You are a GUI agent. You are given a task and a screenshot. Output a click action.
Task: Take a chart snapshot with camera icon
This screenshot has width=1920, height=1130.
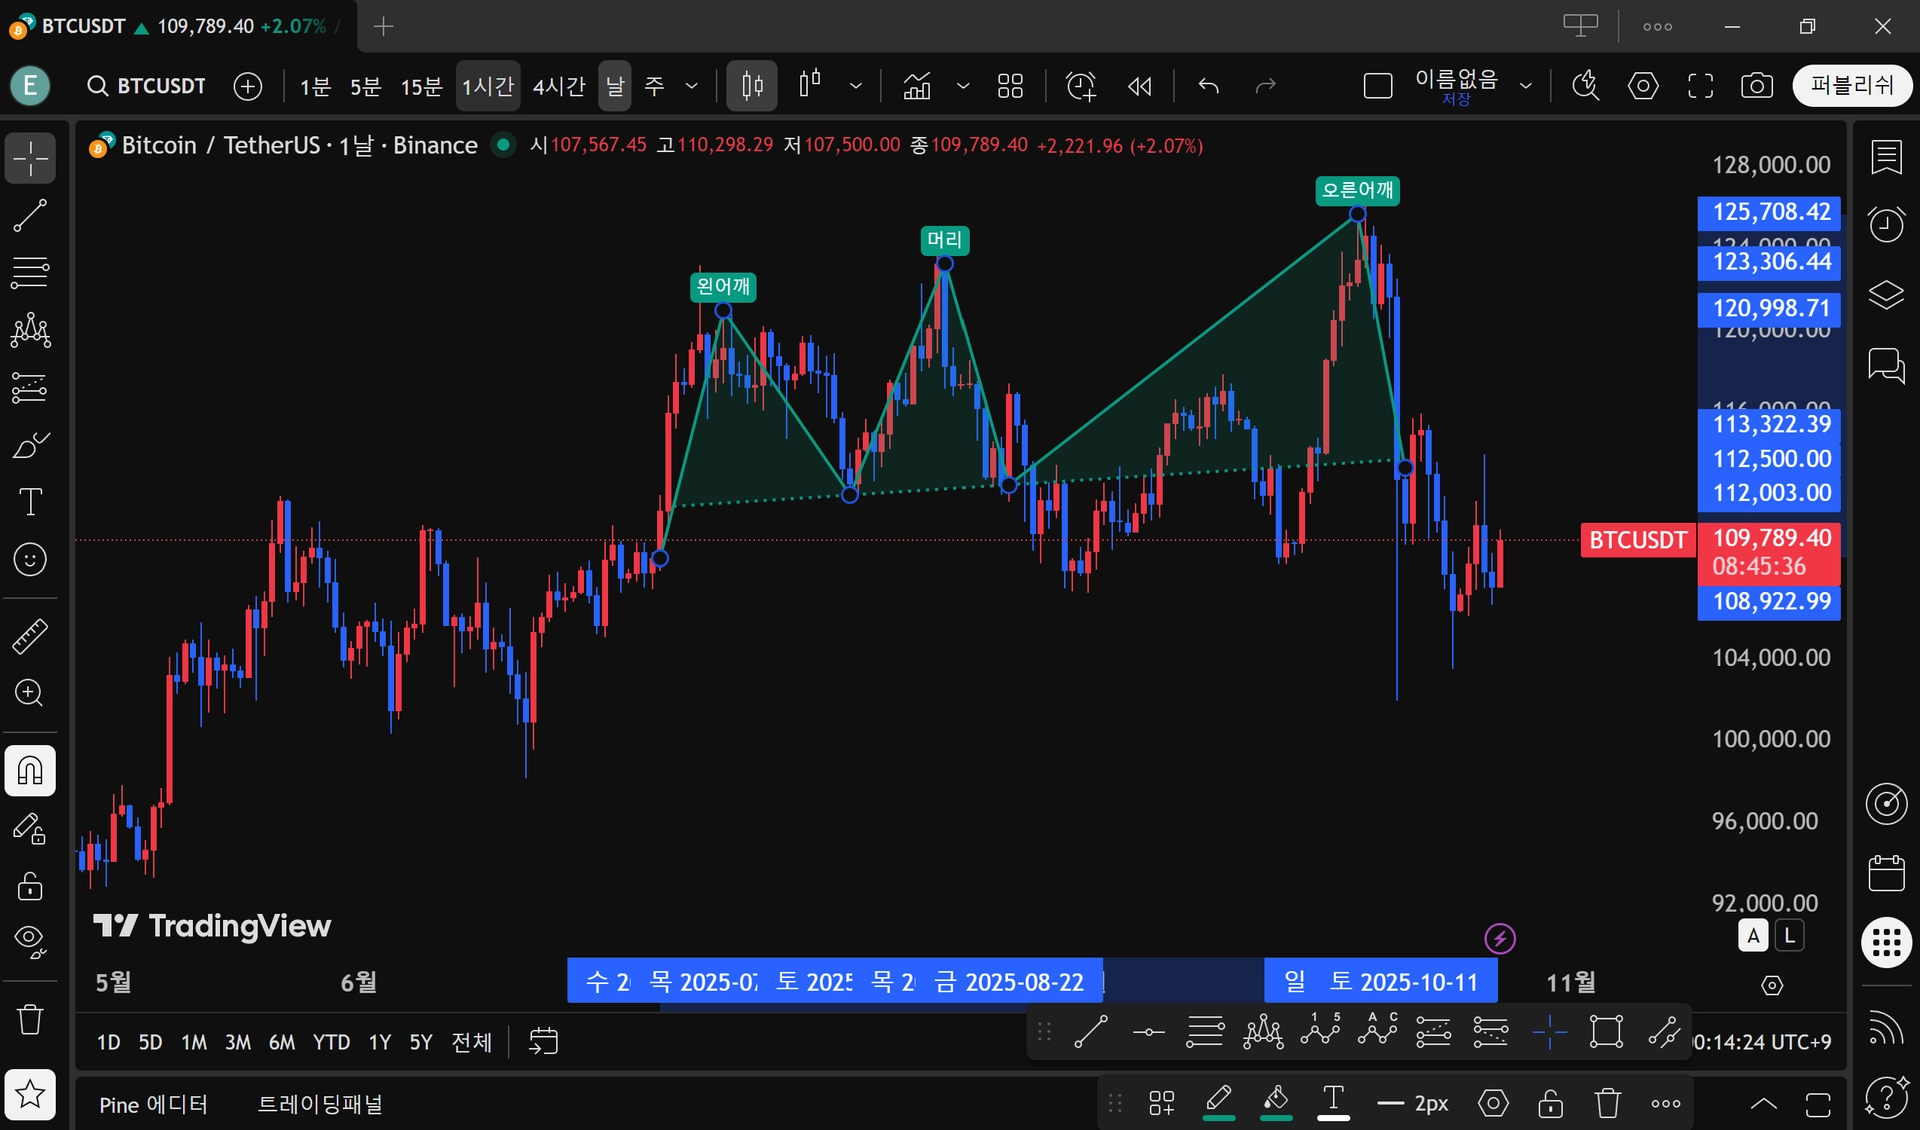tap(1756, 86)
